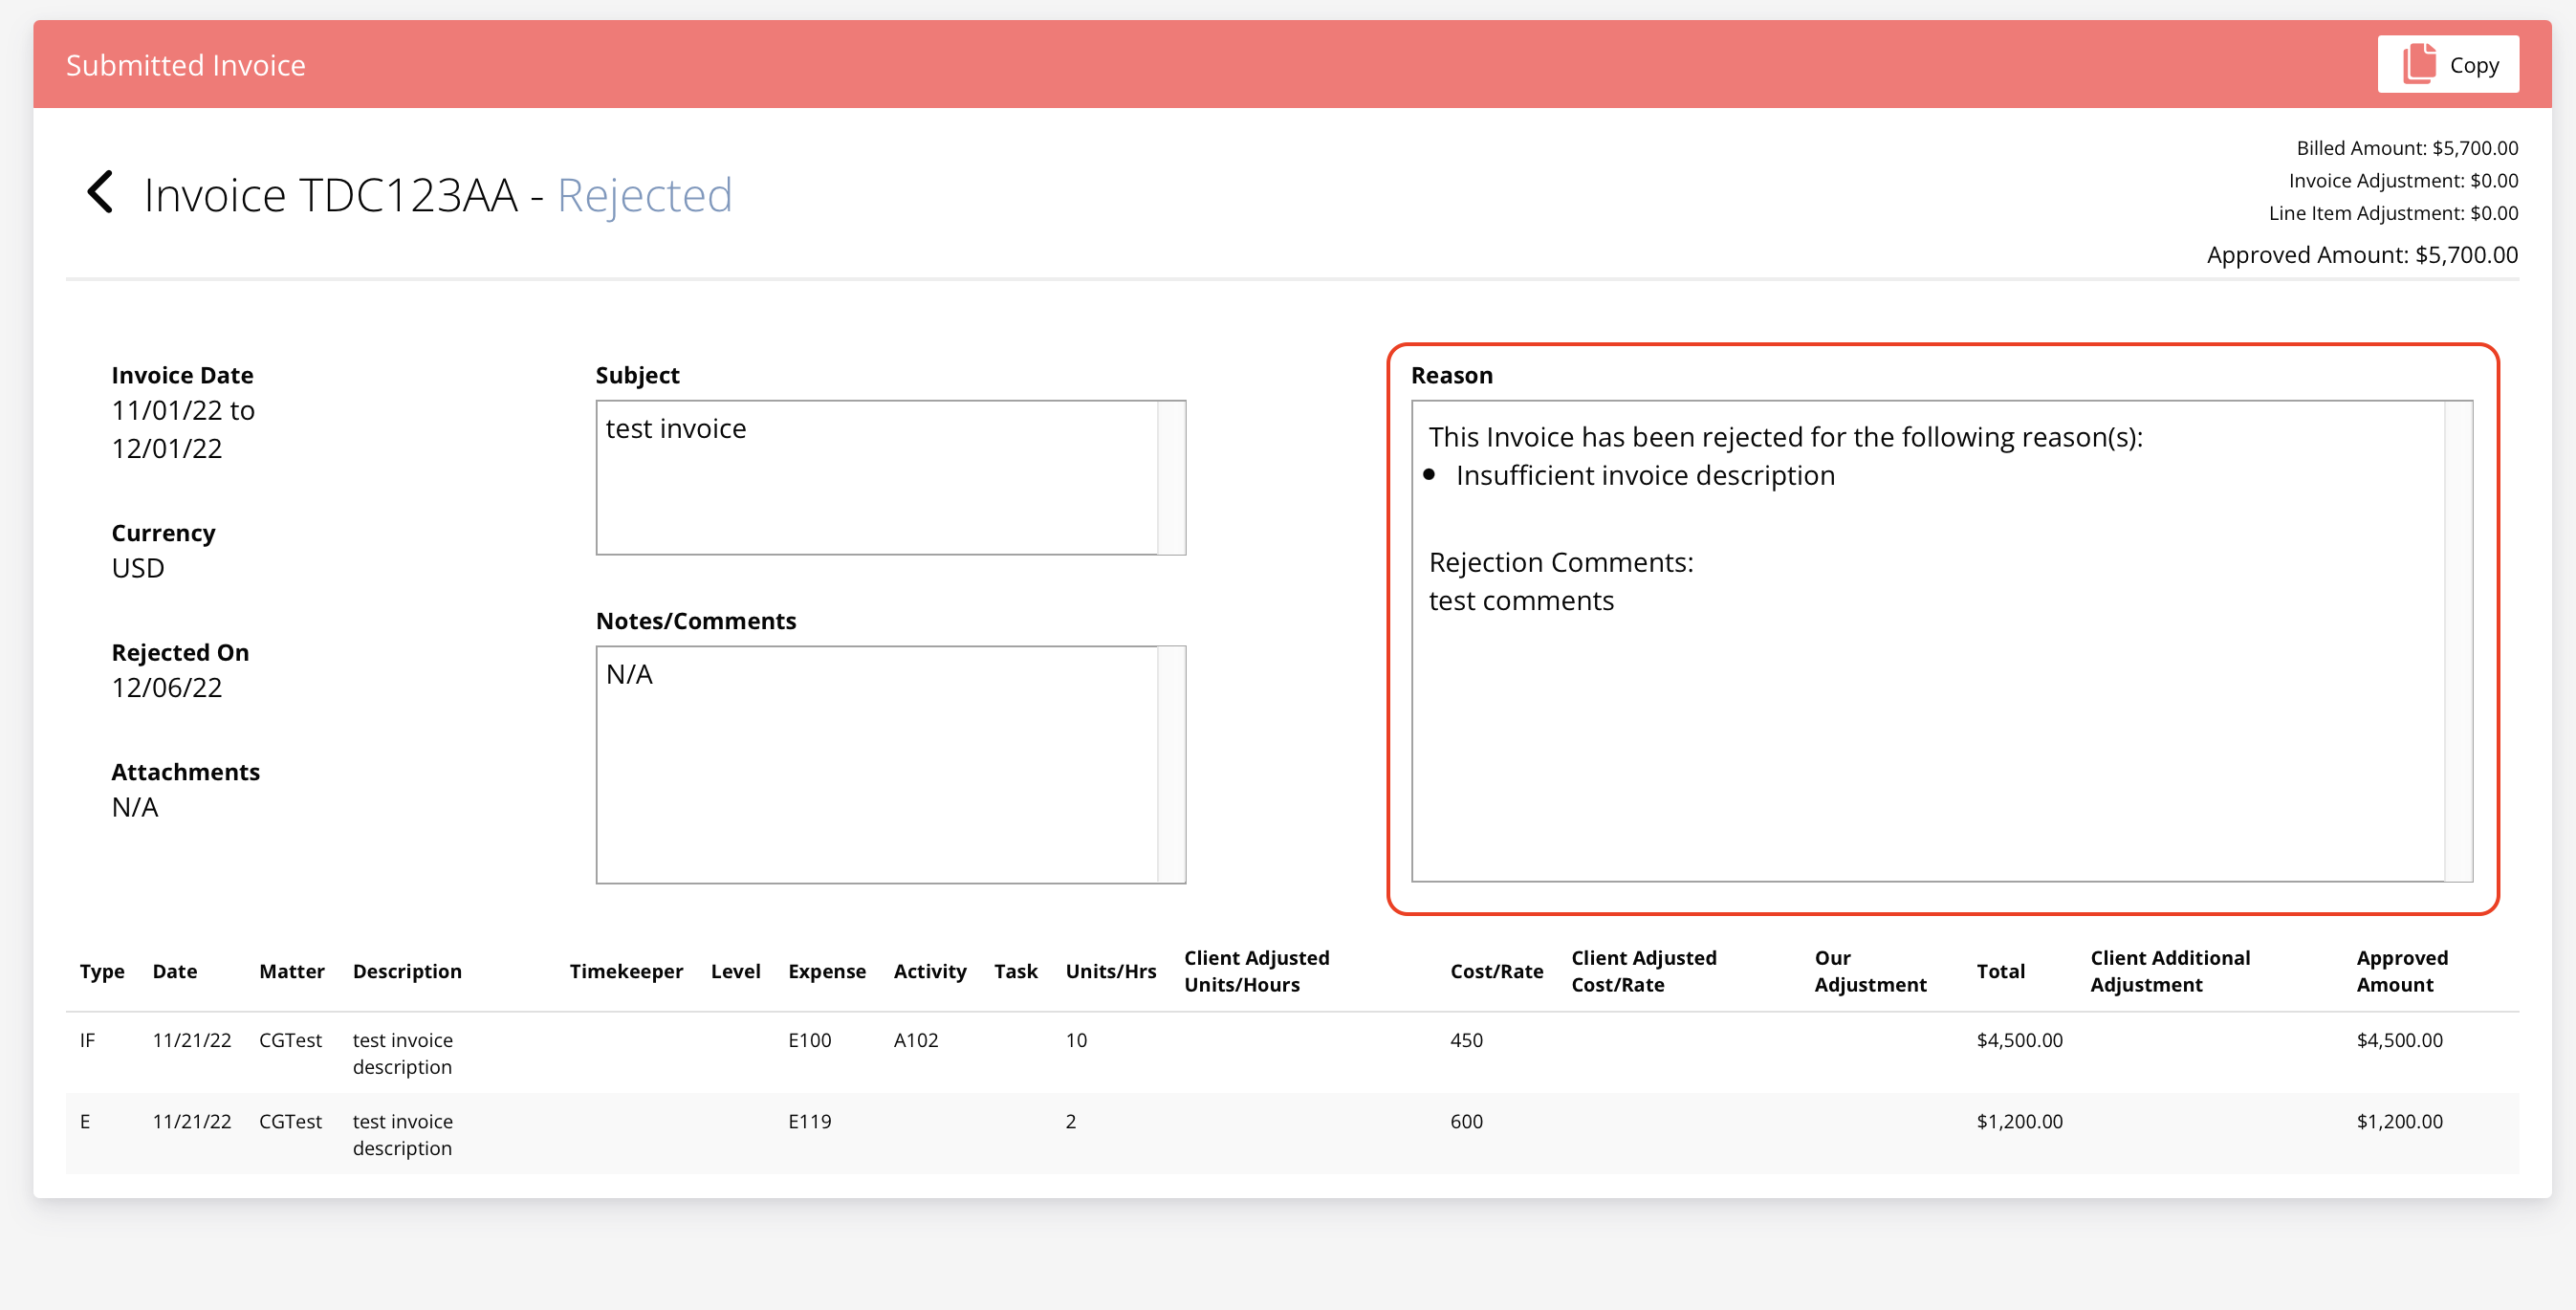The height and width of the screenshot is (1310, 2576).
Task: Click the Type column header
Action: coord(102,971)
